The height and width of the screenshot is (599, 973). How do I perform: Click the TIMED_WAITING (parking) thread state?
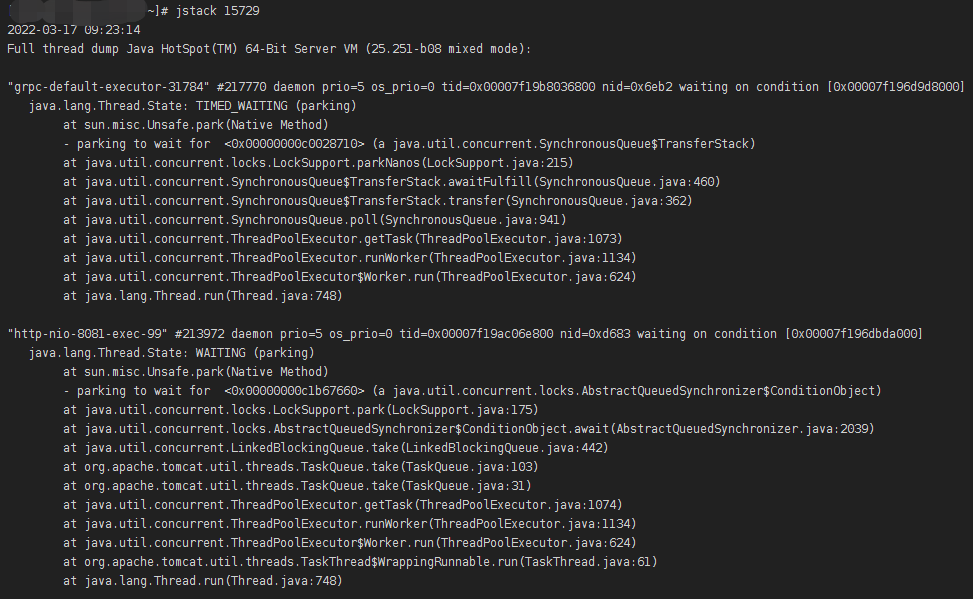tap(276, 106)
